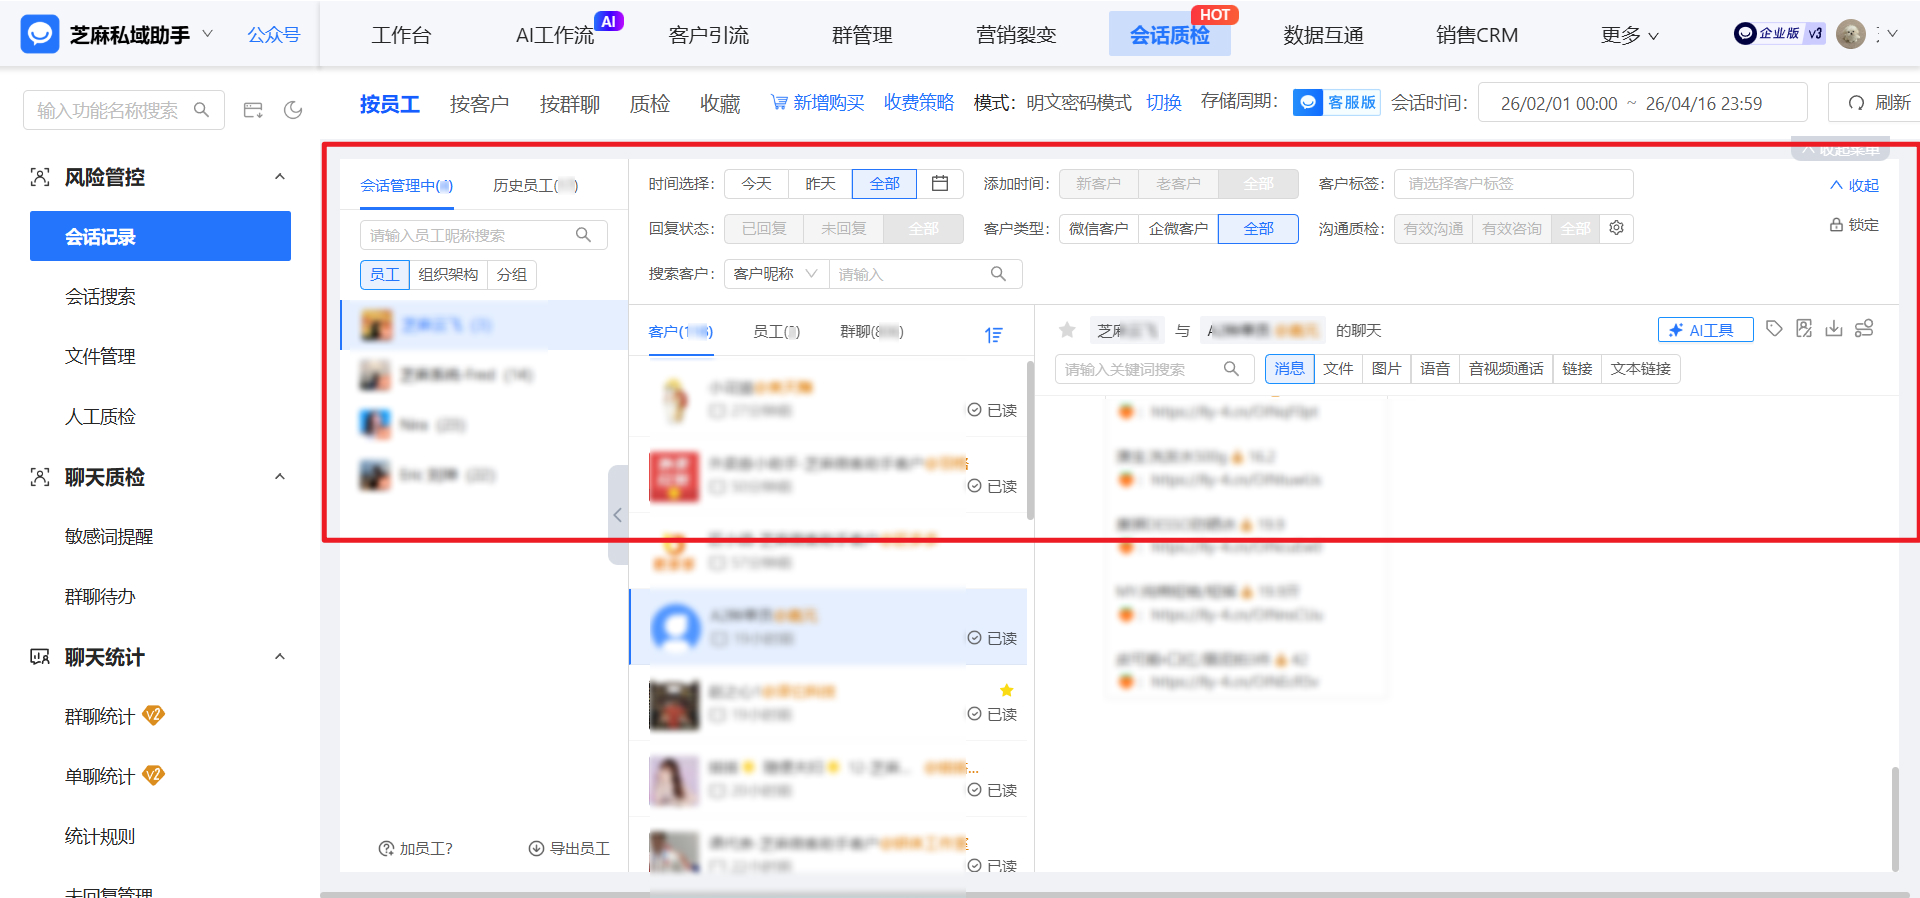Switch to 历史员工 tab
This screenshot has width=1920, height=898.
coord(535,185)
